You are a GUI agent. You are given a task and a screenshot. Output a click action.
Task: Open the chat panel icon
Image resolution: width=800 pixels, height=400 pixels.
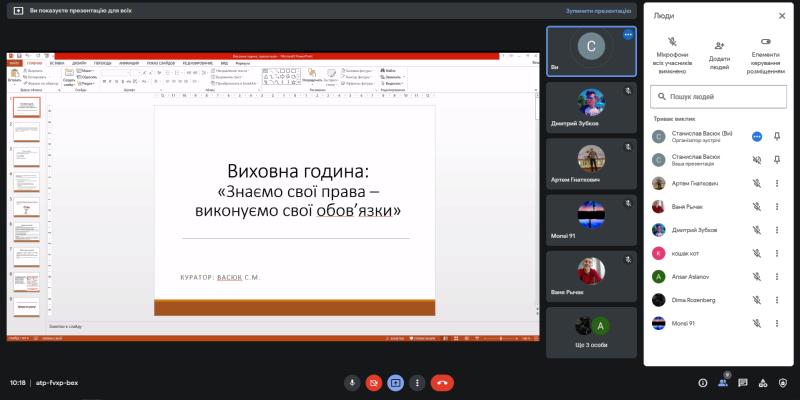(744, 382)
